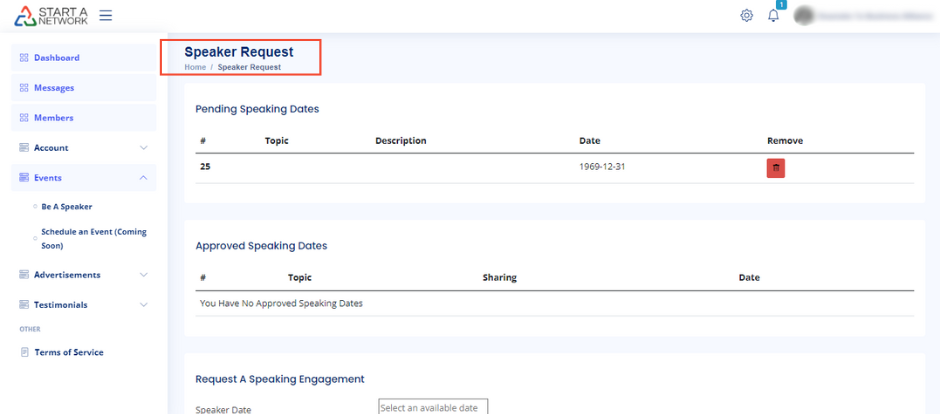The image size is (940, 414).
Task: Click the hamburger menu icon
Action: point(105,16)
